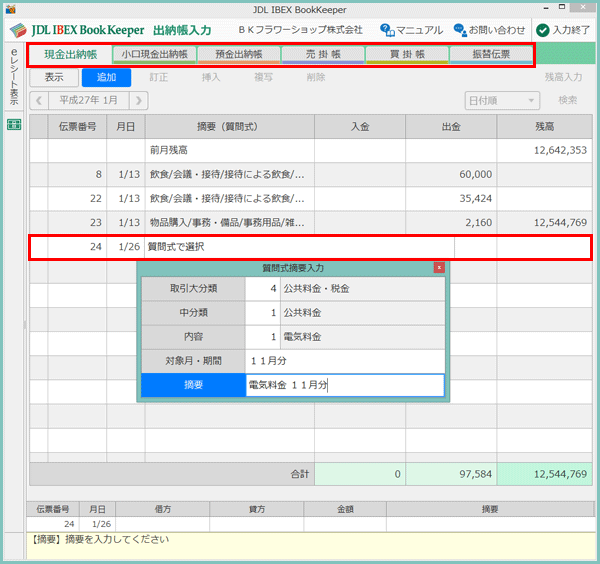
Task: Click the 貸方 column header in journal pane
Action: click(257, 509)
